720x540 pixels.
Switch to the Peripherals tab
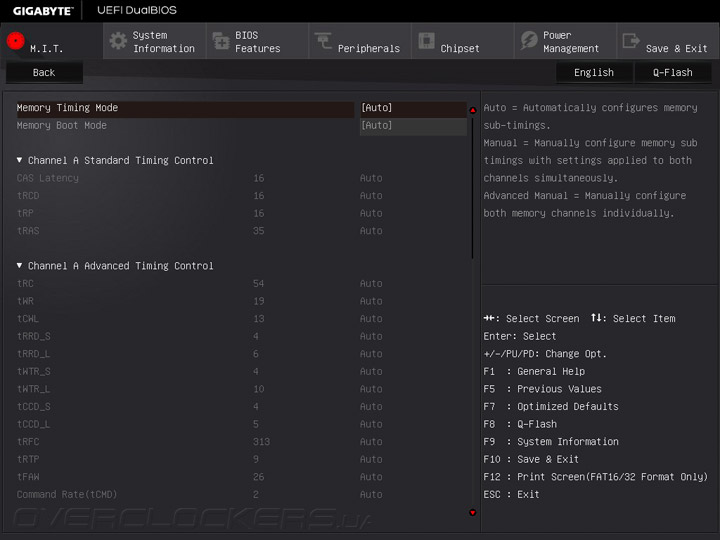click(x=368, y=48)
